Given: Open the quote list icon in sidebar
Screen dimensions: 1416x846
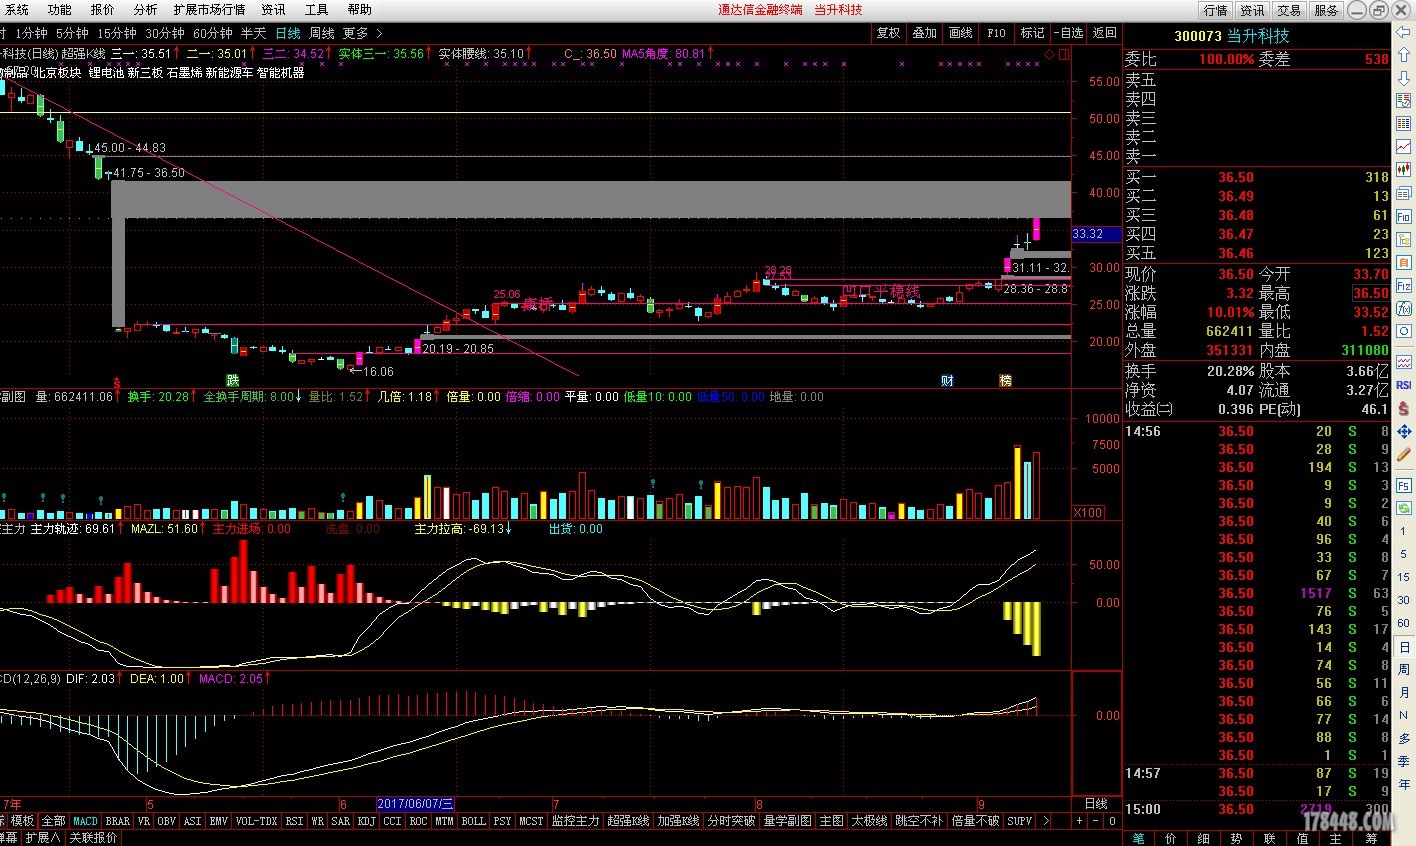Looking at the screenshot, I should [1404, 101].
